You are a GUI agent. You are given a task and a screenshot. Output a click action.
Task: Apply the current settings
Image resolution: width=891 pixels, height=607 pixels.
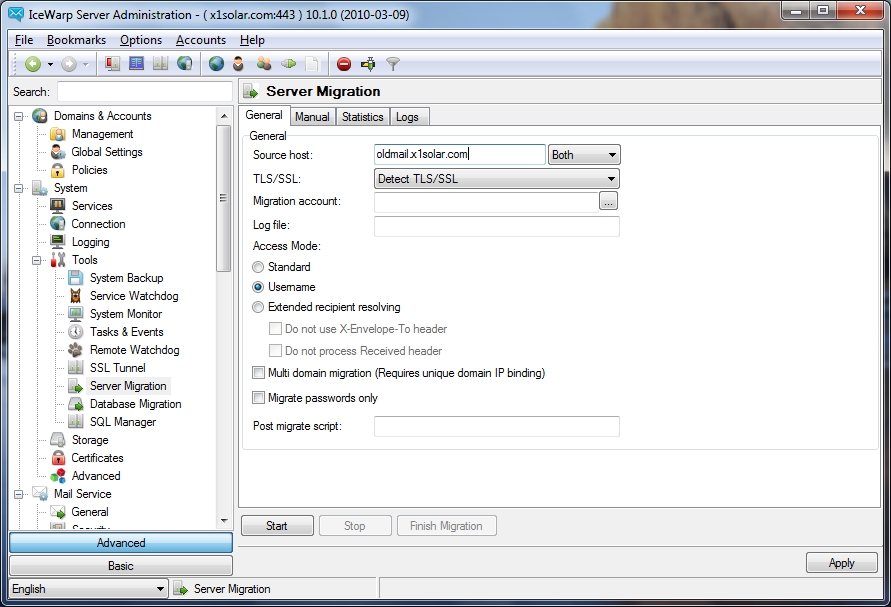[x=841, y=562]
